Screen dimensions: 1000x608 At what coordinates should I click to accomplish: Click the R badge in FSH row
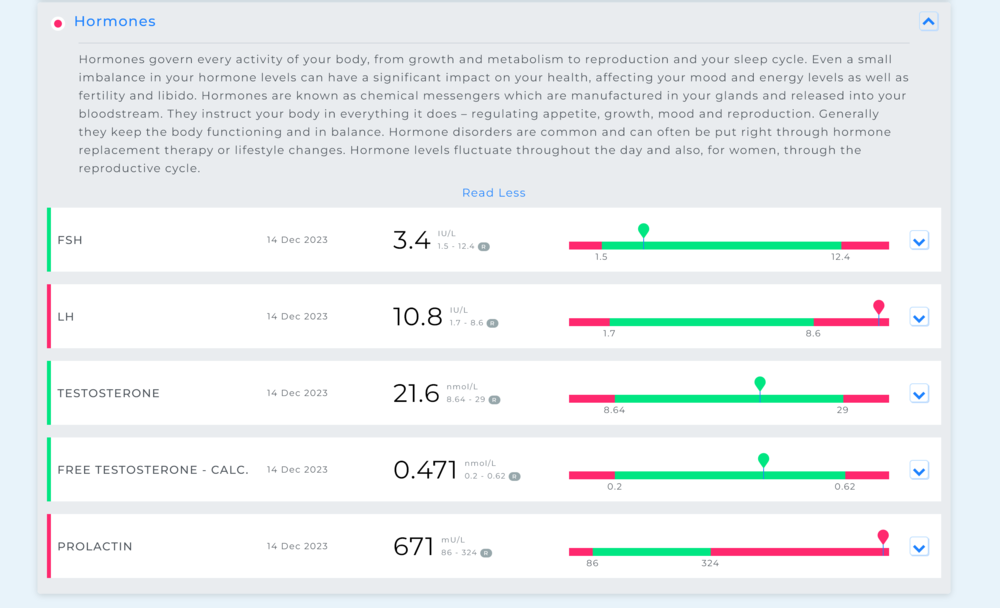(484, 246)
